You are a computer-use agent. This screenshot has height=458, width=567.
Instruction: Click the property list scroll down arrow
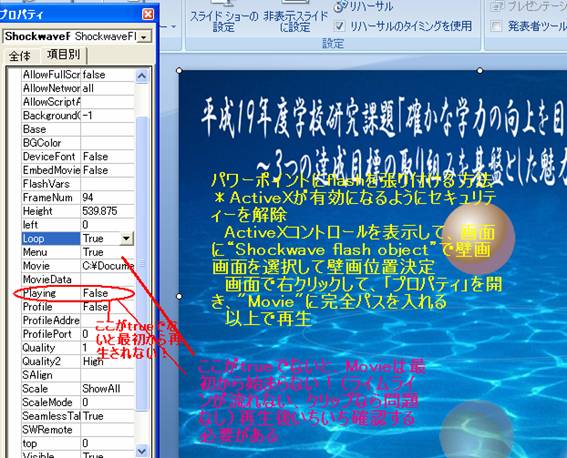[x=142, y=451]
